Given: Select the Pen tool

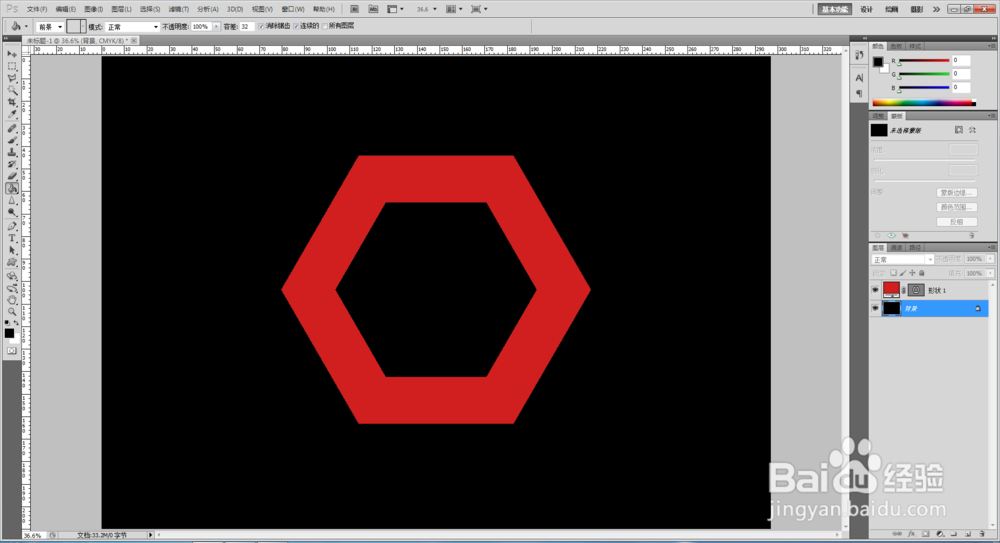Looking at the screenshot, I should pyautogui.click(x=12, y=227).
